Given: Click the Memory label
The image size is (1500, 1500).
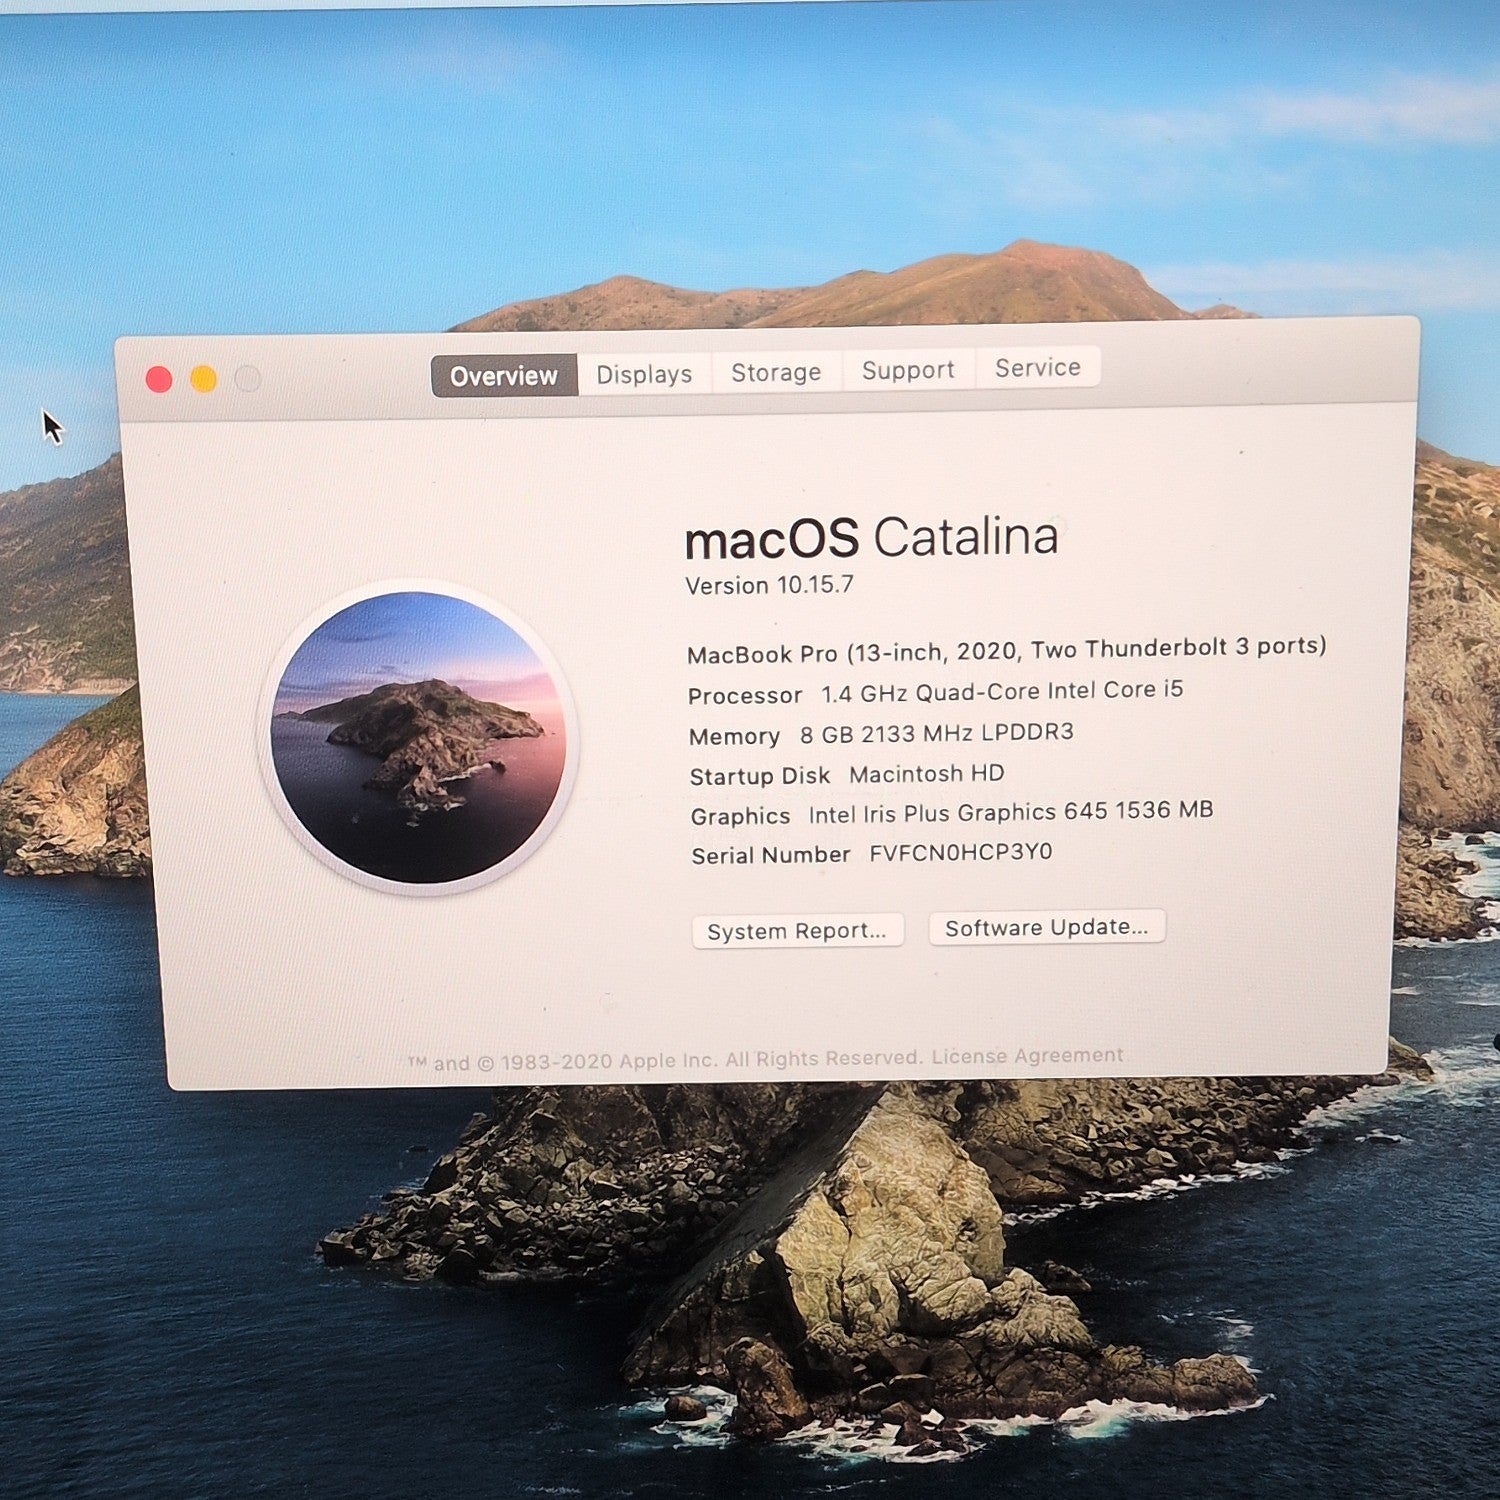Looking at the screenshot, I should pos(734,737).
